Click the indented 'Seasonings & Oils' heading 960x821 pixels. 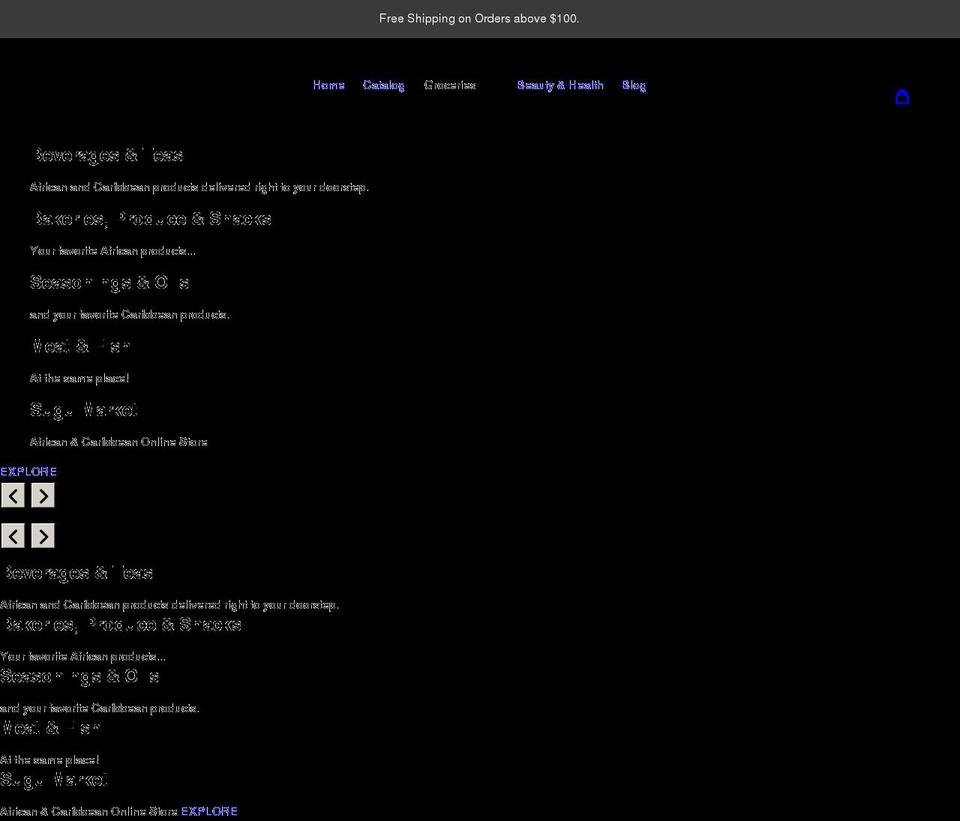coord(110,282)
